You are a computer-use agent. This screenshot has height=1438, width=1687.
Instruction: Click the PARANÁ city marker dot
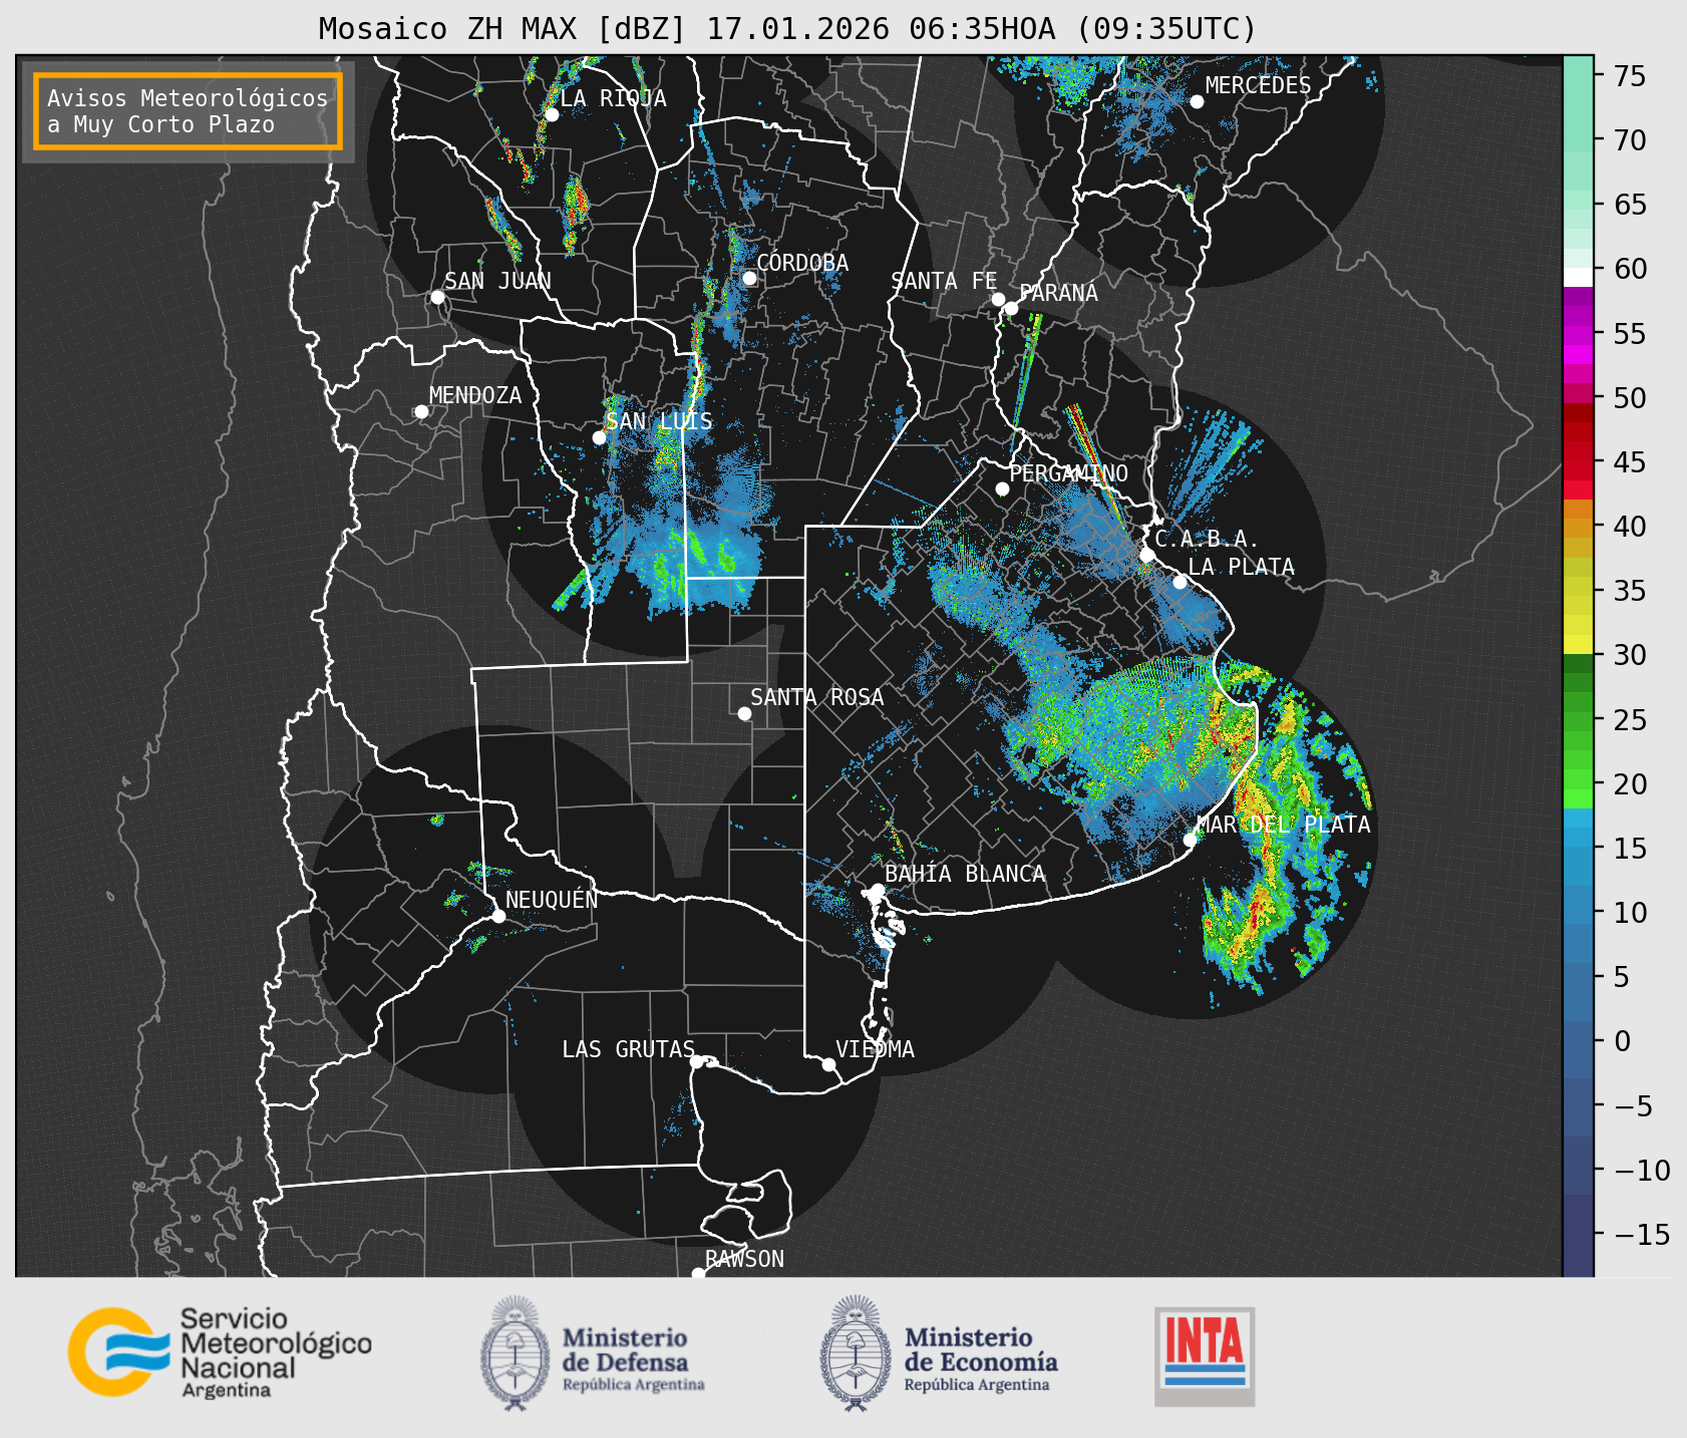(x=1011, y=308)
